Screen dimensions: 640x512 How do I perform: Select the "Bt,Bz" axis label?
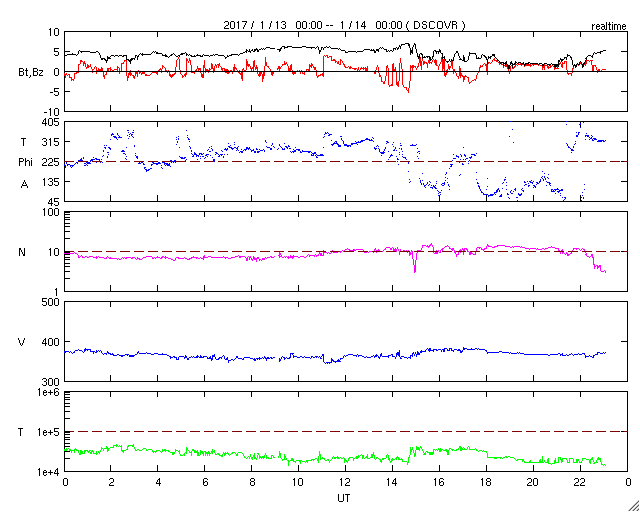31,73
